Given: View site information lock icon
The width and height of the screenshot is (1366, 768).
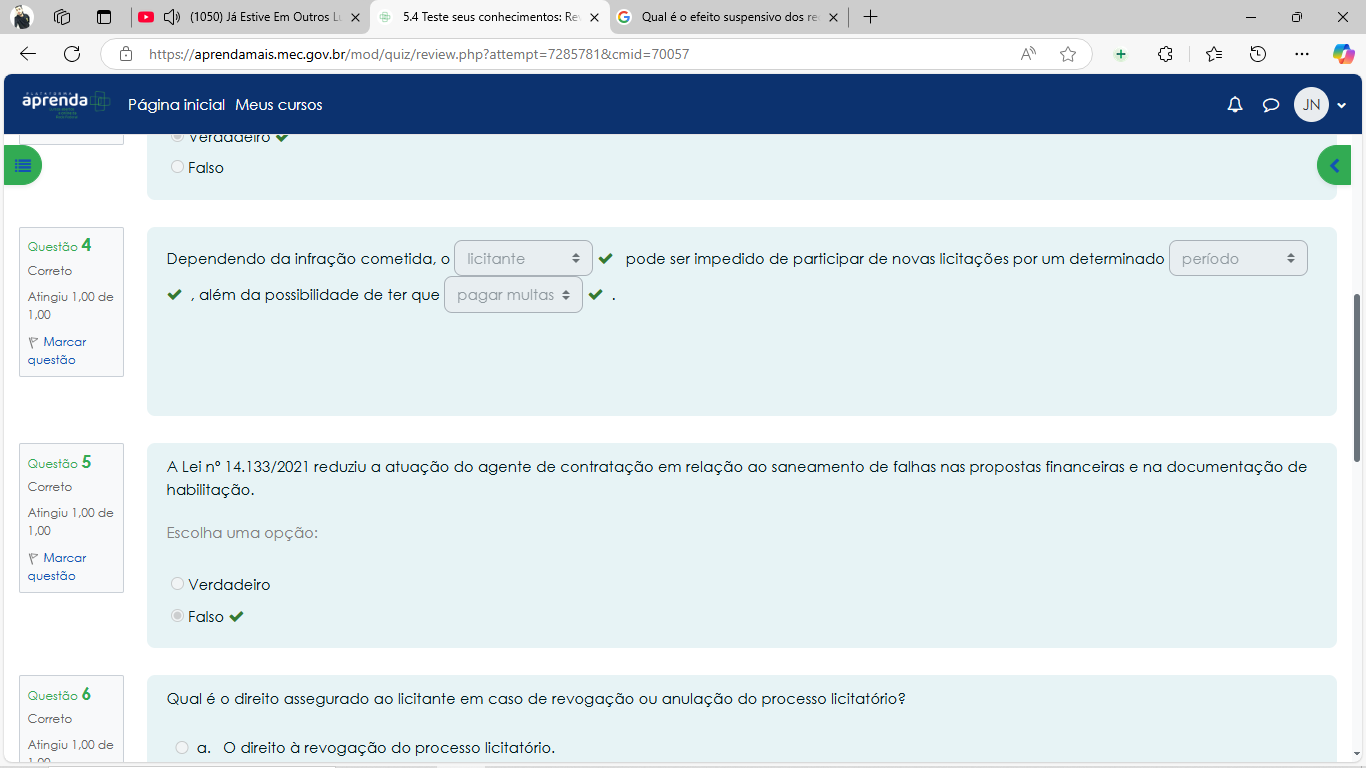Looking at the screenshot, I should 126,54.
